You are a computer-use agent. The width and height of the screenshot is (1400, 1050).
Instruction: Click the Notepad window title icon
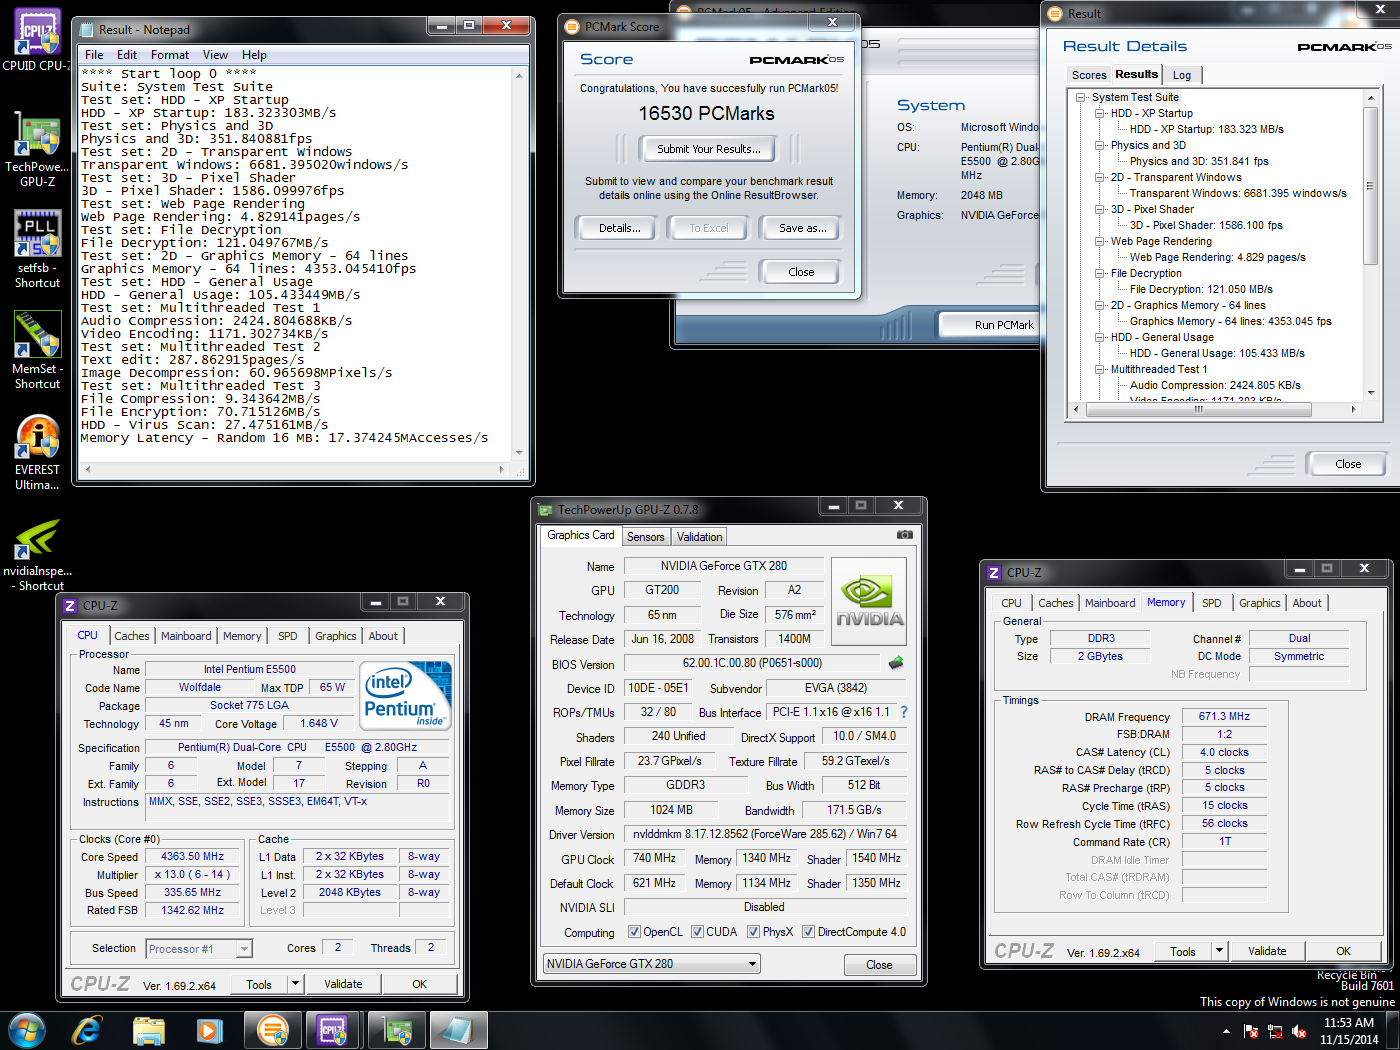point(89,29)
